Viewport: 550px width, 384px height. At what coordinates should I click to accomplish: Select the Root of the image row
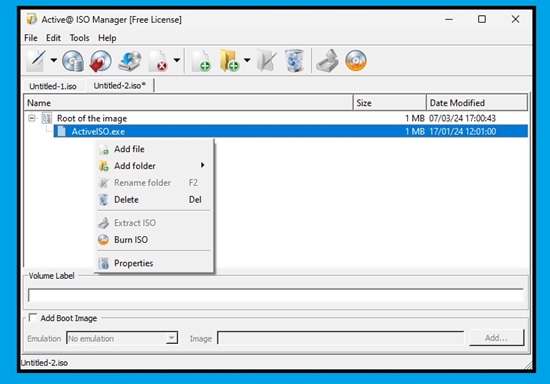276,118
